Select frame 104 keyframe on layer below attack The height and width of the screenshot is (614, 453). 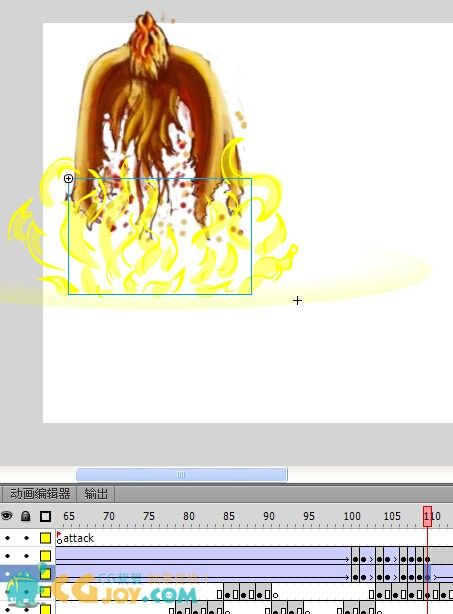coord(379,556)
